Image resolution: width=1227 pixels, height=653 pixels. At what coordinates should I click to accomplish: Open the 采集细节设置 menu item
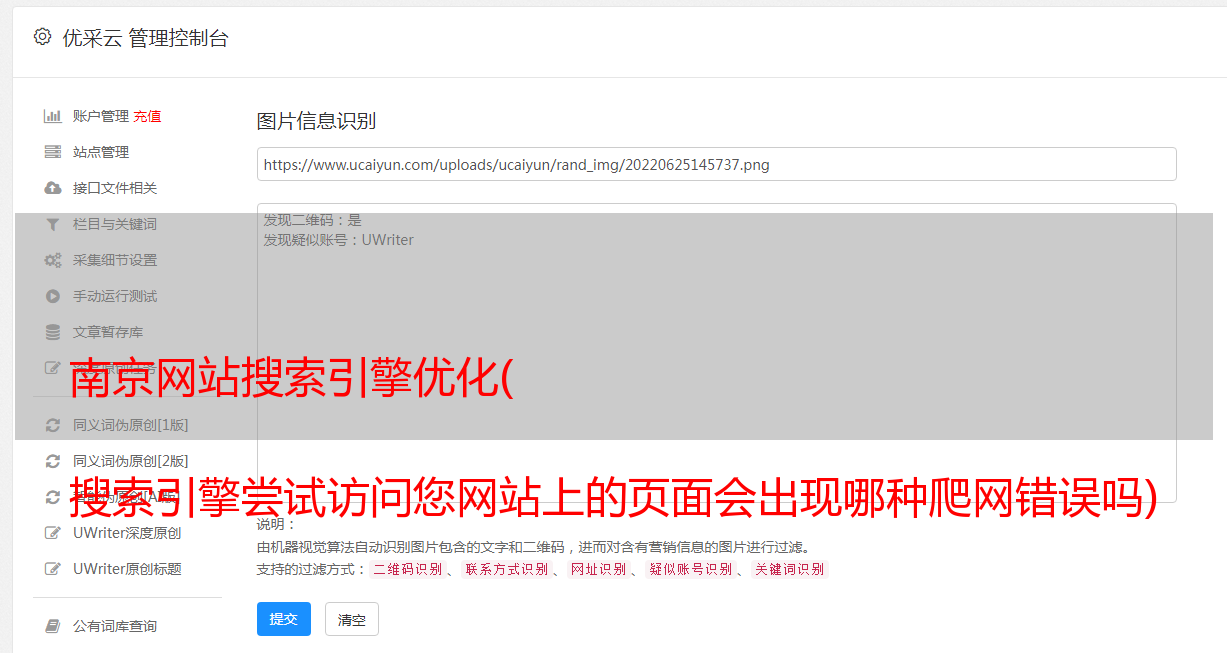point(115,260)
